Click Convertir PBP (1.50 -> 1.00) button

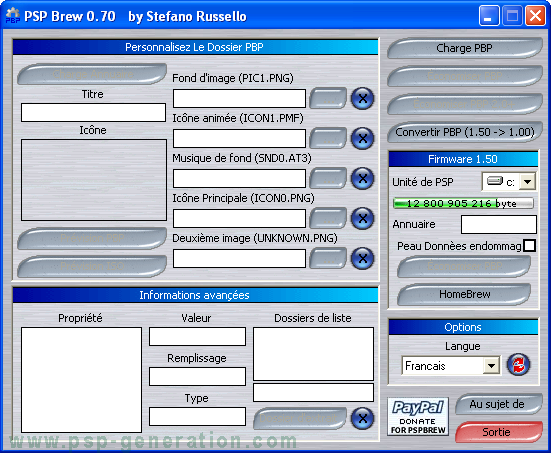[x=465, y=132]
